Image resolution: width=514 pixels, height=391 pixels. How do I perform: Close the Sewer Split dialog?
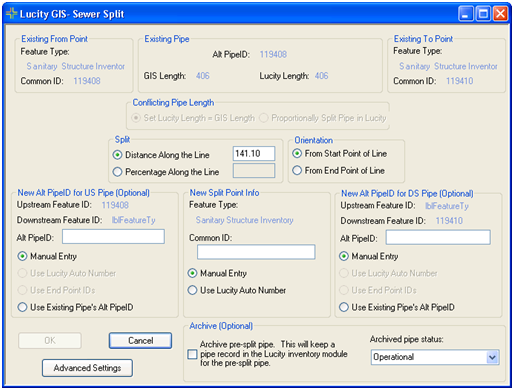click(500, 14)
